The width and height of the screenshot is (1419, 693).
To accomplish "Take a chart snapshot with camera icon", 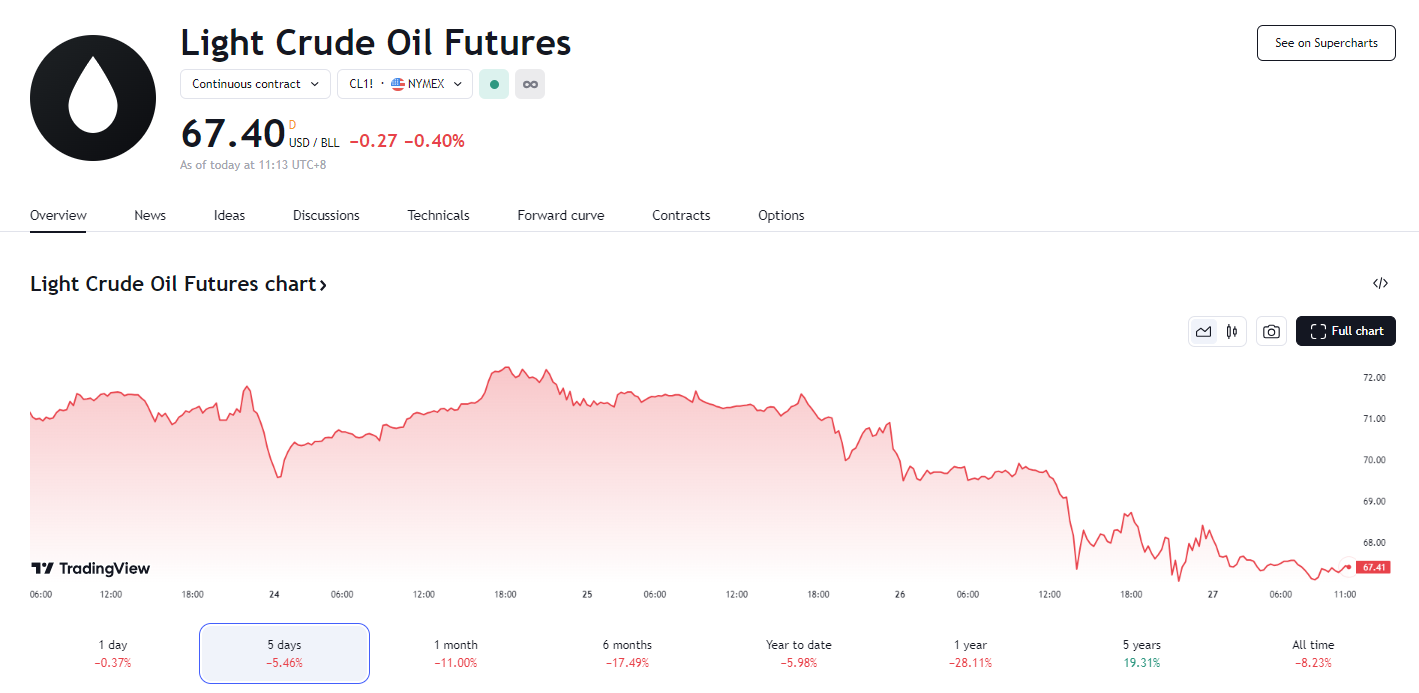I will coord(1271,331).
